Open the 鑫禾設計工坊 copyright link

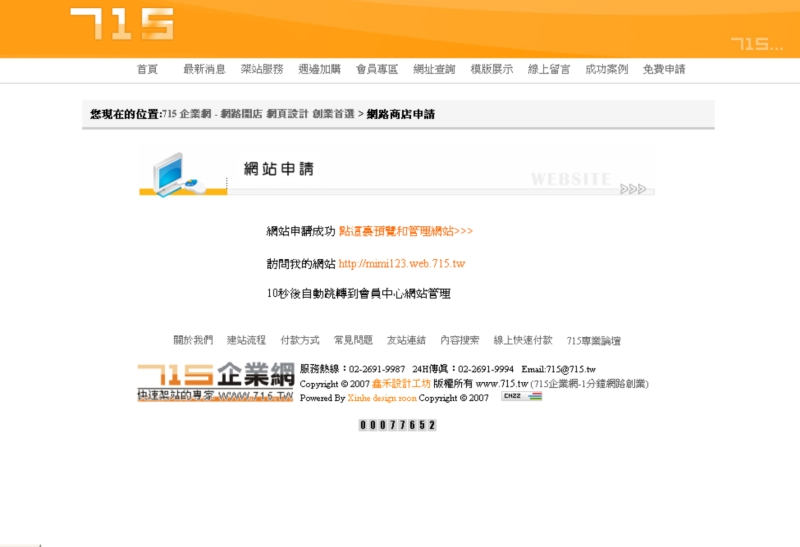[401, 383]
